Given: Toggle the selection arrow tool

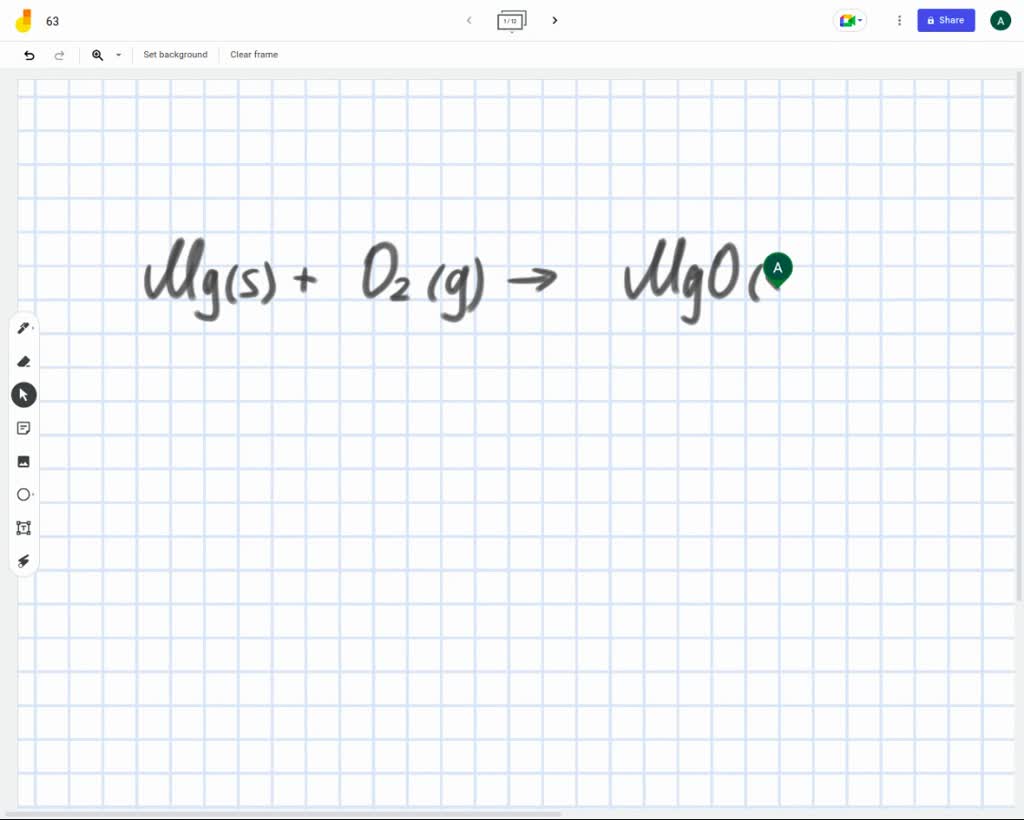Looking at the screenshot, I should tap(24, 394).
